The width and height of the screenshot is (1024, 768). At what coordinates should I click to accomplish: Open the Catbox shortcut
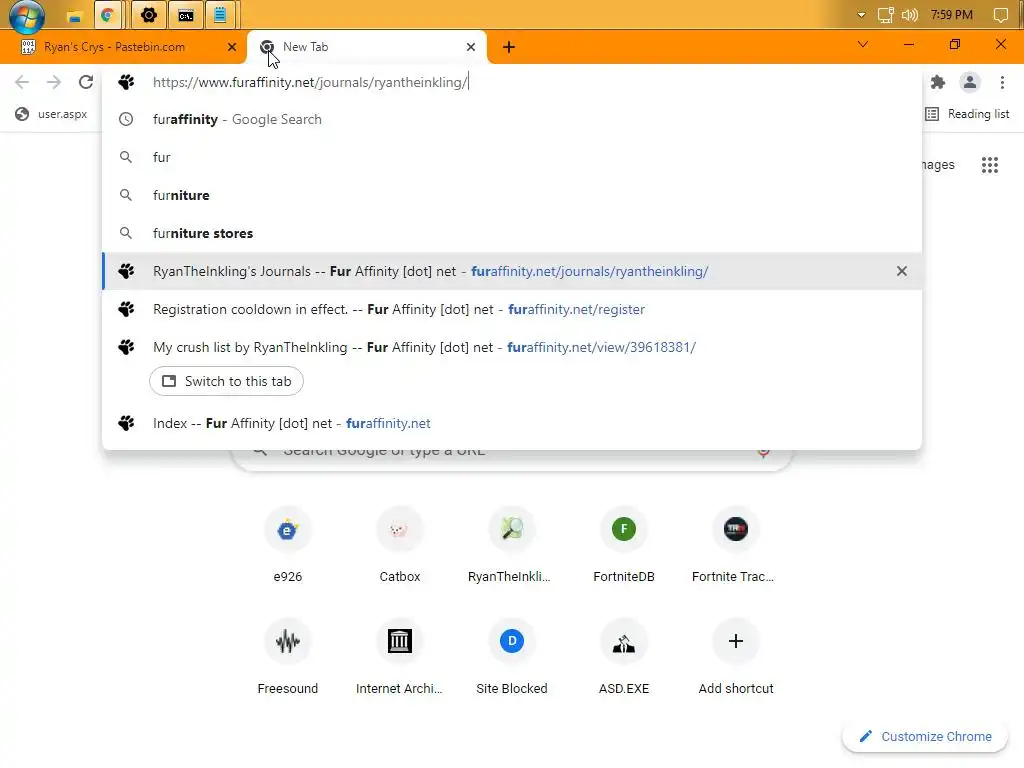pos(400,546)
